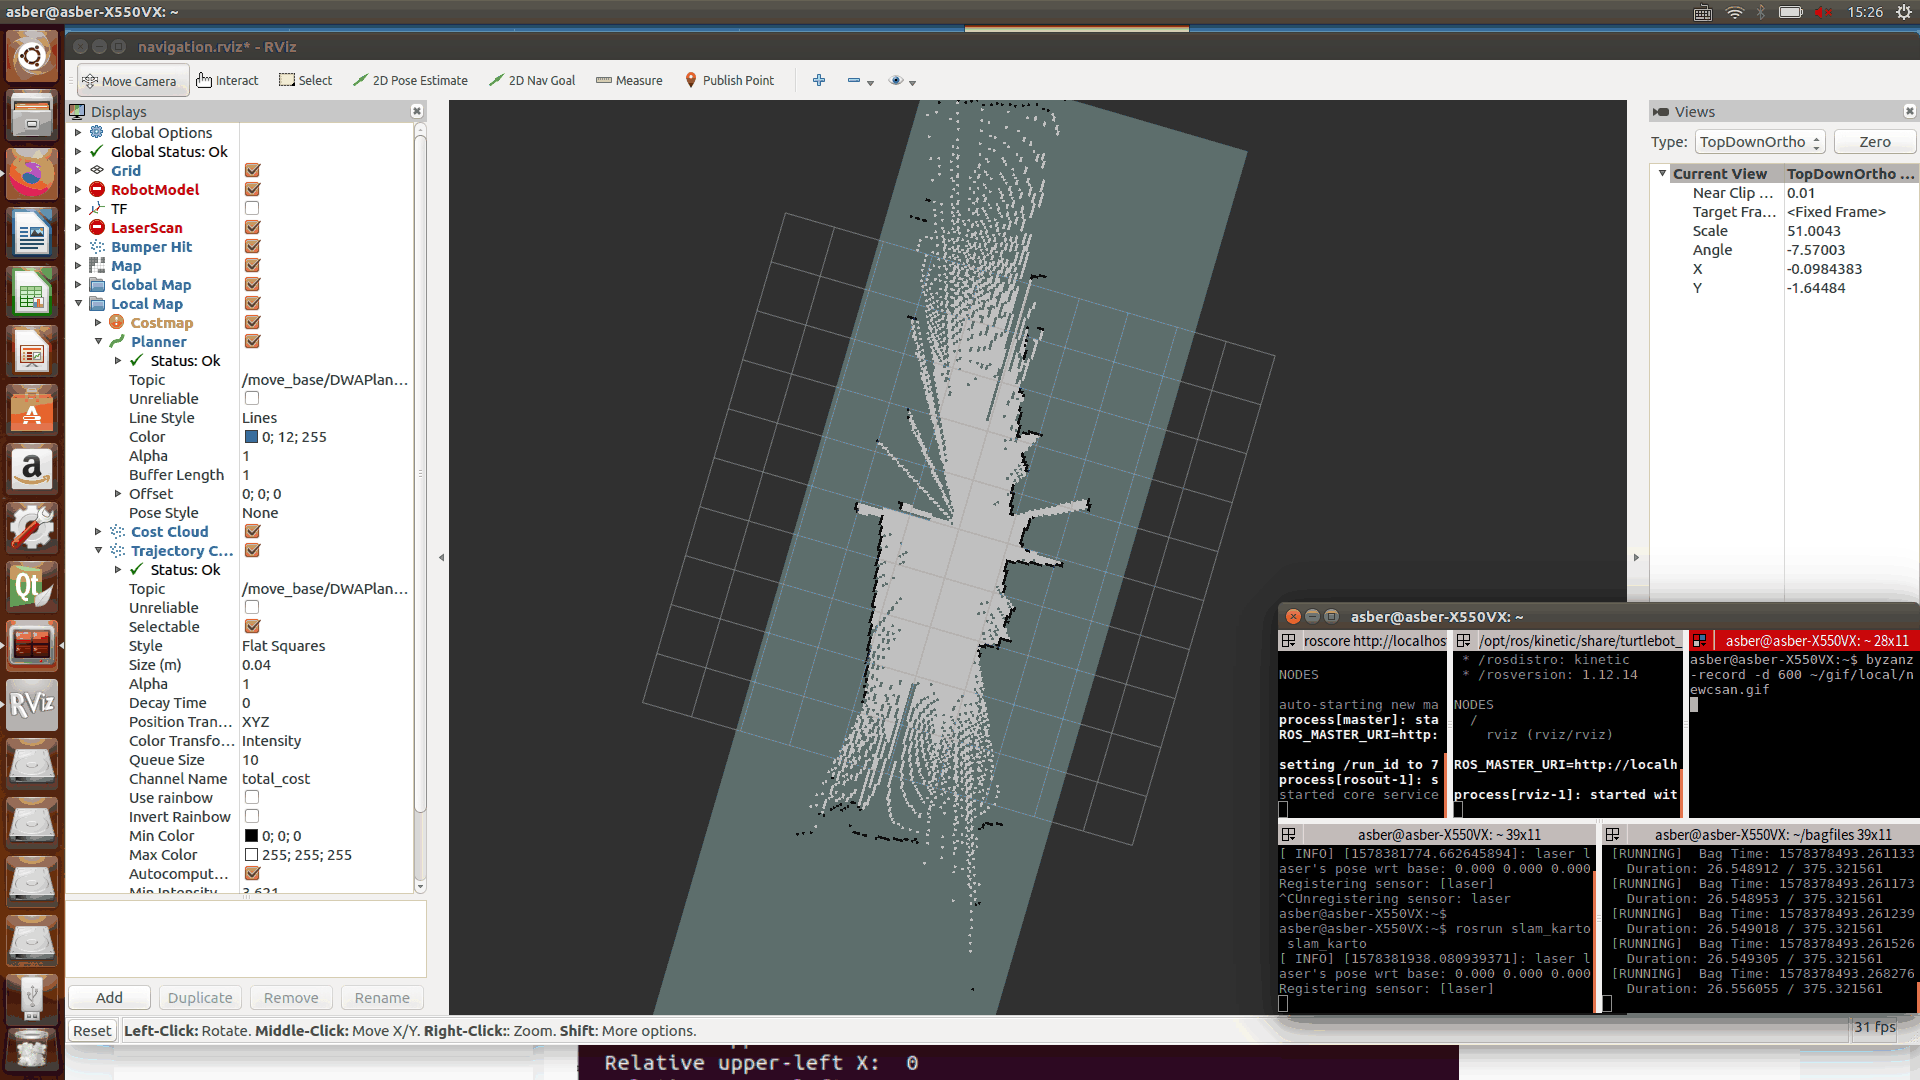The height and width of the screenshot is (1080, 1920).
Task: Click the Add display button
Action: 109,998
